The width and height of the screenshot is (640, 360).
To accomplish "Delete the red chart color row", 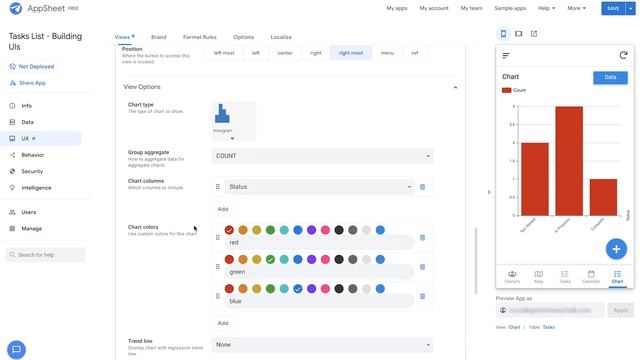I will pyautogui.click(x=422, y=238).
